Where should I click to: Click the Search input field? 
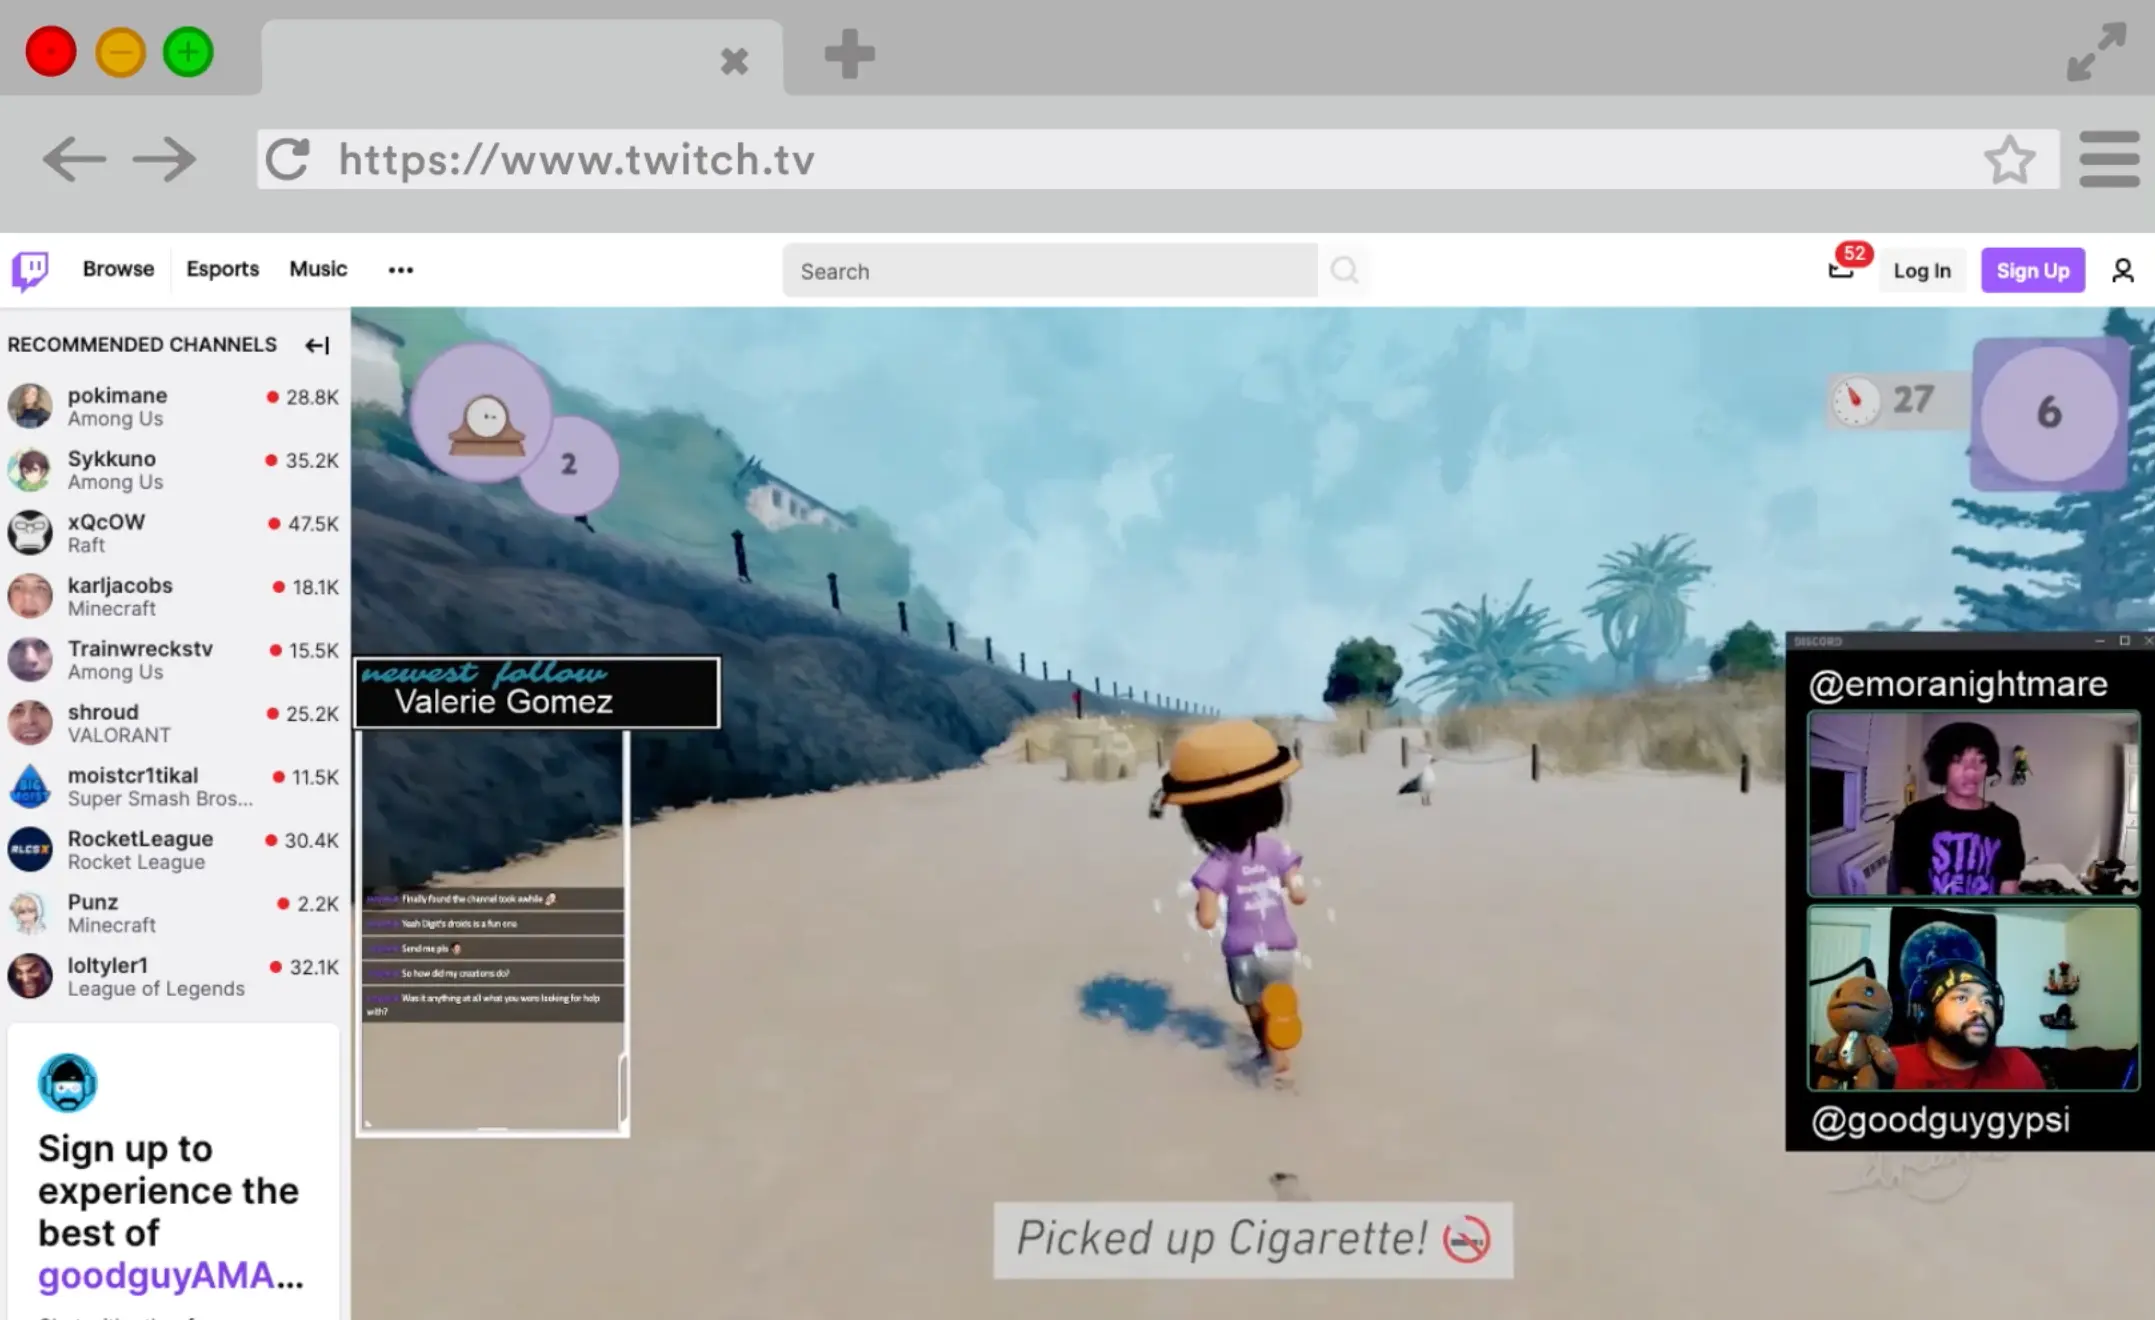click(x=1050, y=271)
